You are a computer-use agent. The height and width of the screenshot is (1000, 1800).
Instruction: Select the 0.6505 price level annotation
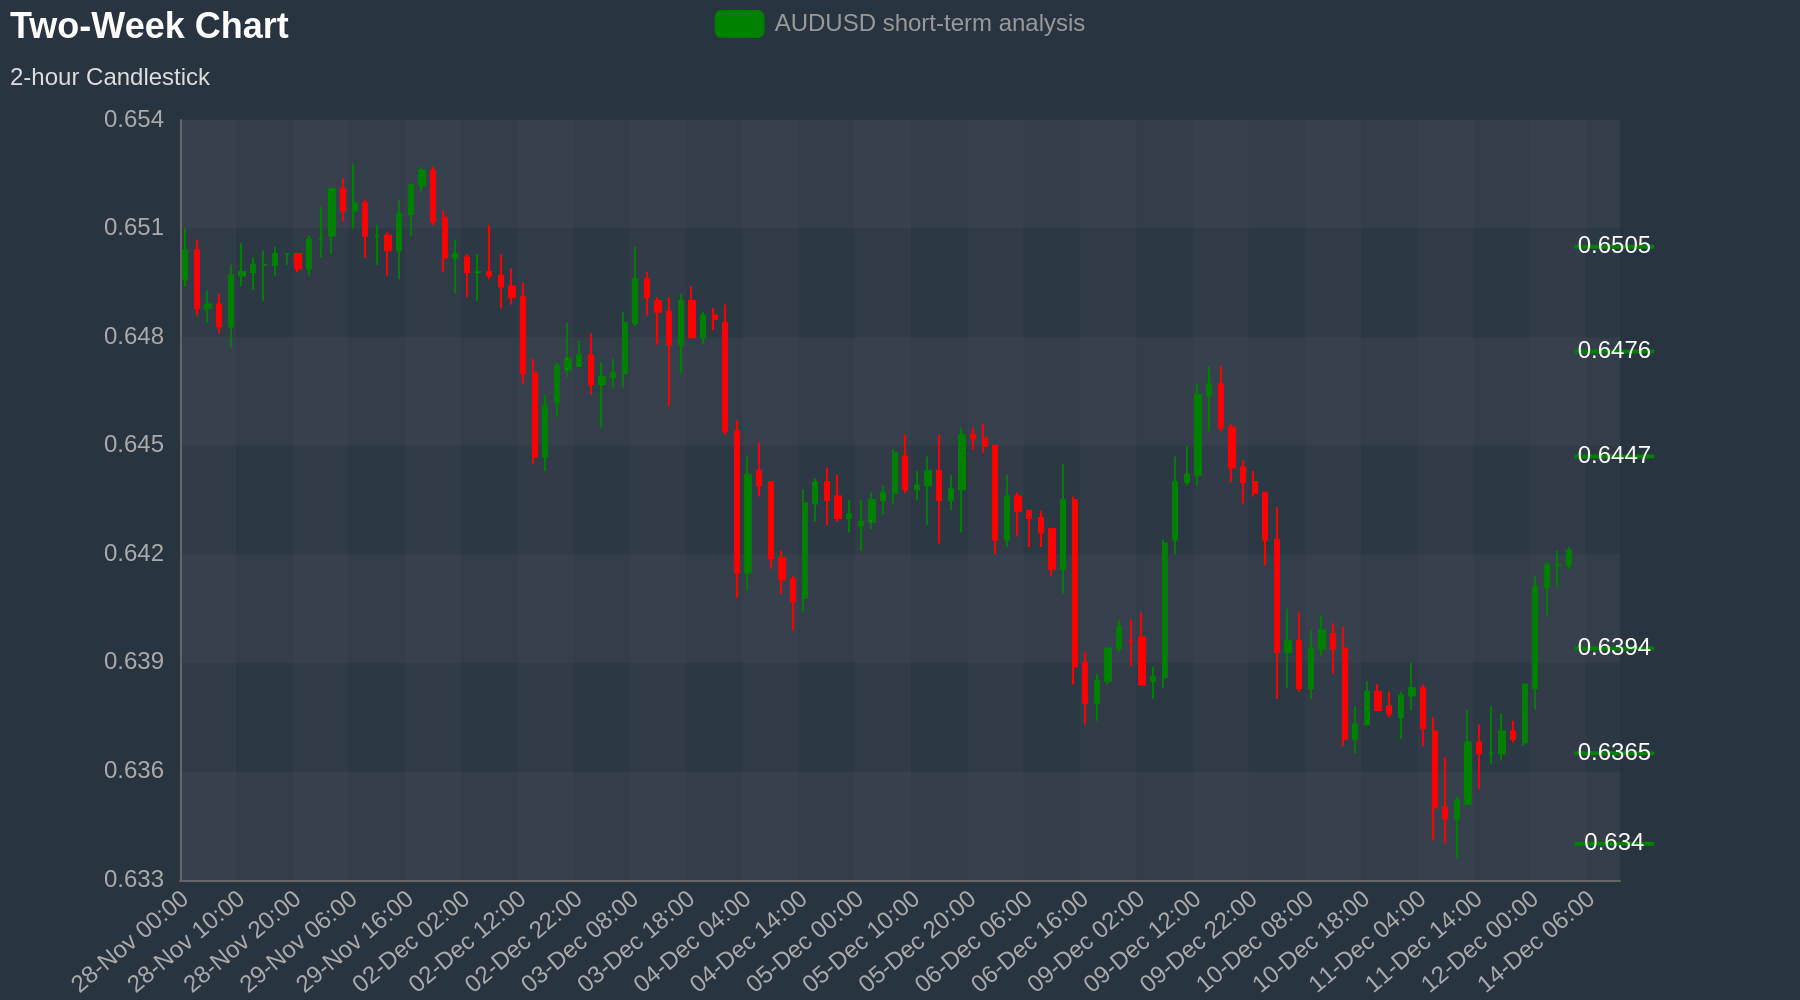point(1614,245)
